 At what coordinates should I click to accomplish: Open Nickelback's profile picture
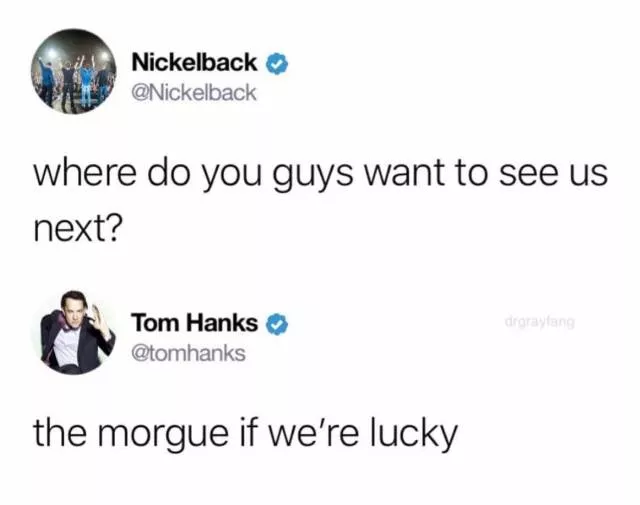pos(73,71)
